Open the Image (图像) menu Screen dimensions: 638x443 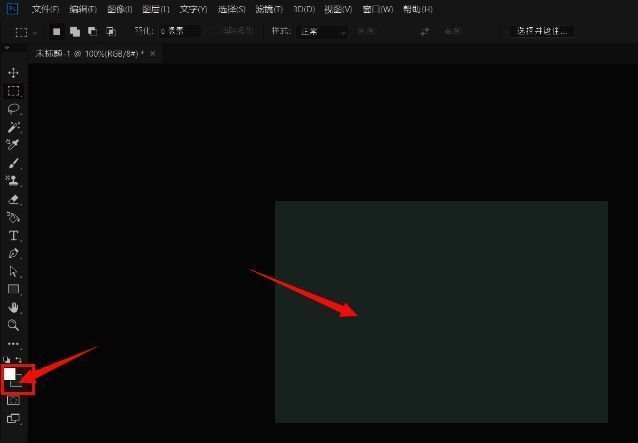coord(120,9)
